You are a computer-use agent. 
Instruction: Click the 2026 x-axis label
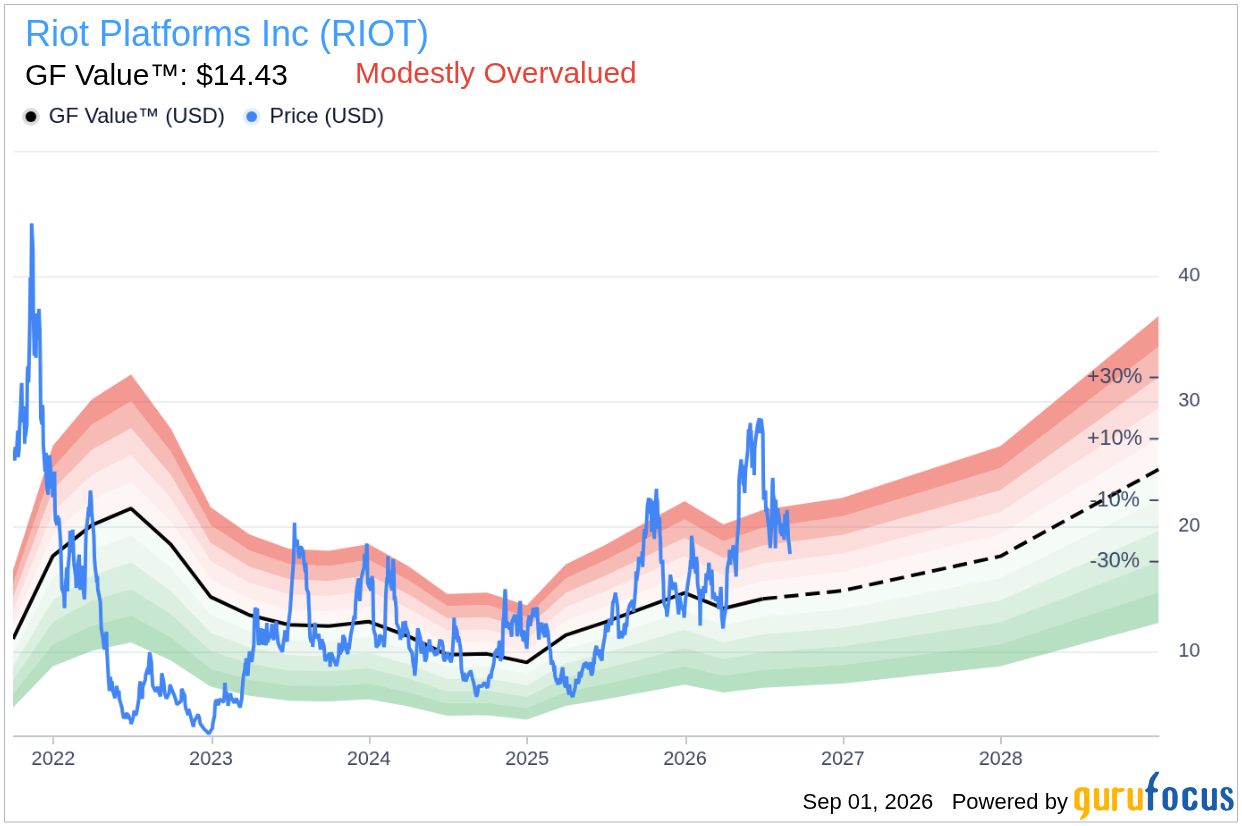click(x=685, y=758)
